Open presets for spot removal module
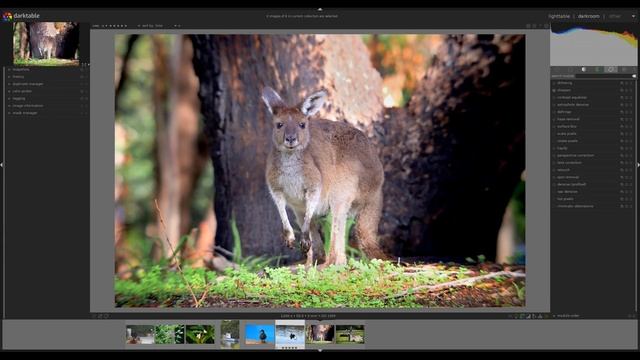 click(x=631, y=177)
